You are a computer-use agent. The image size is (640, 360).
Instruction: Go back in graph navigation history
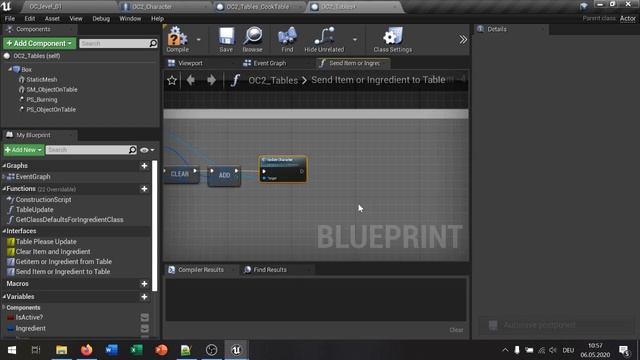[191, 80]
